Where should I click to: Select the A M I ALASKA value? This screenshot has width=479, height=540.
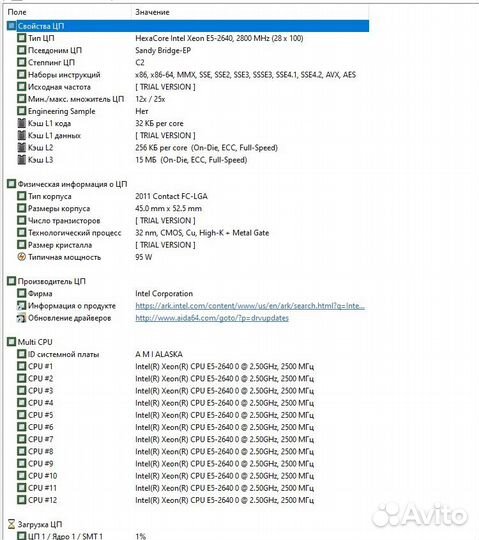click(159, 354)
